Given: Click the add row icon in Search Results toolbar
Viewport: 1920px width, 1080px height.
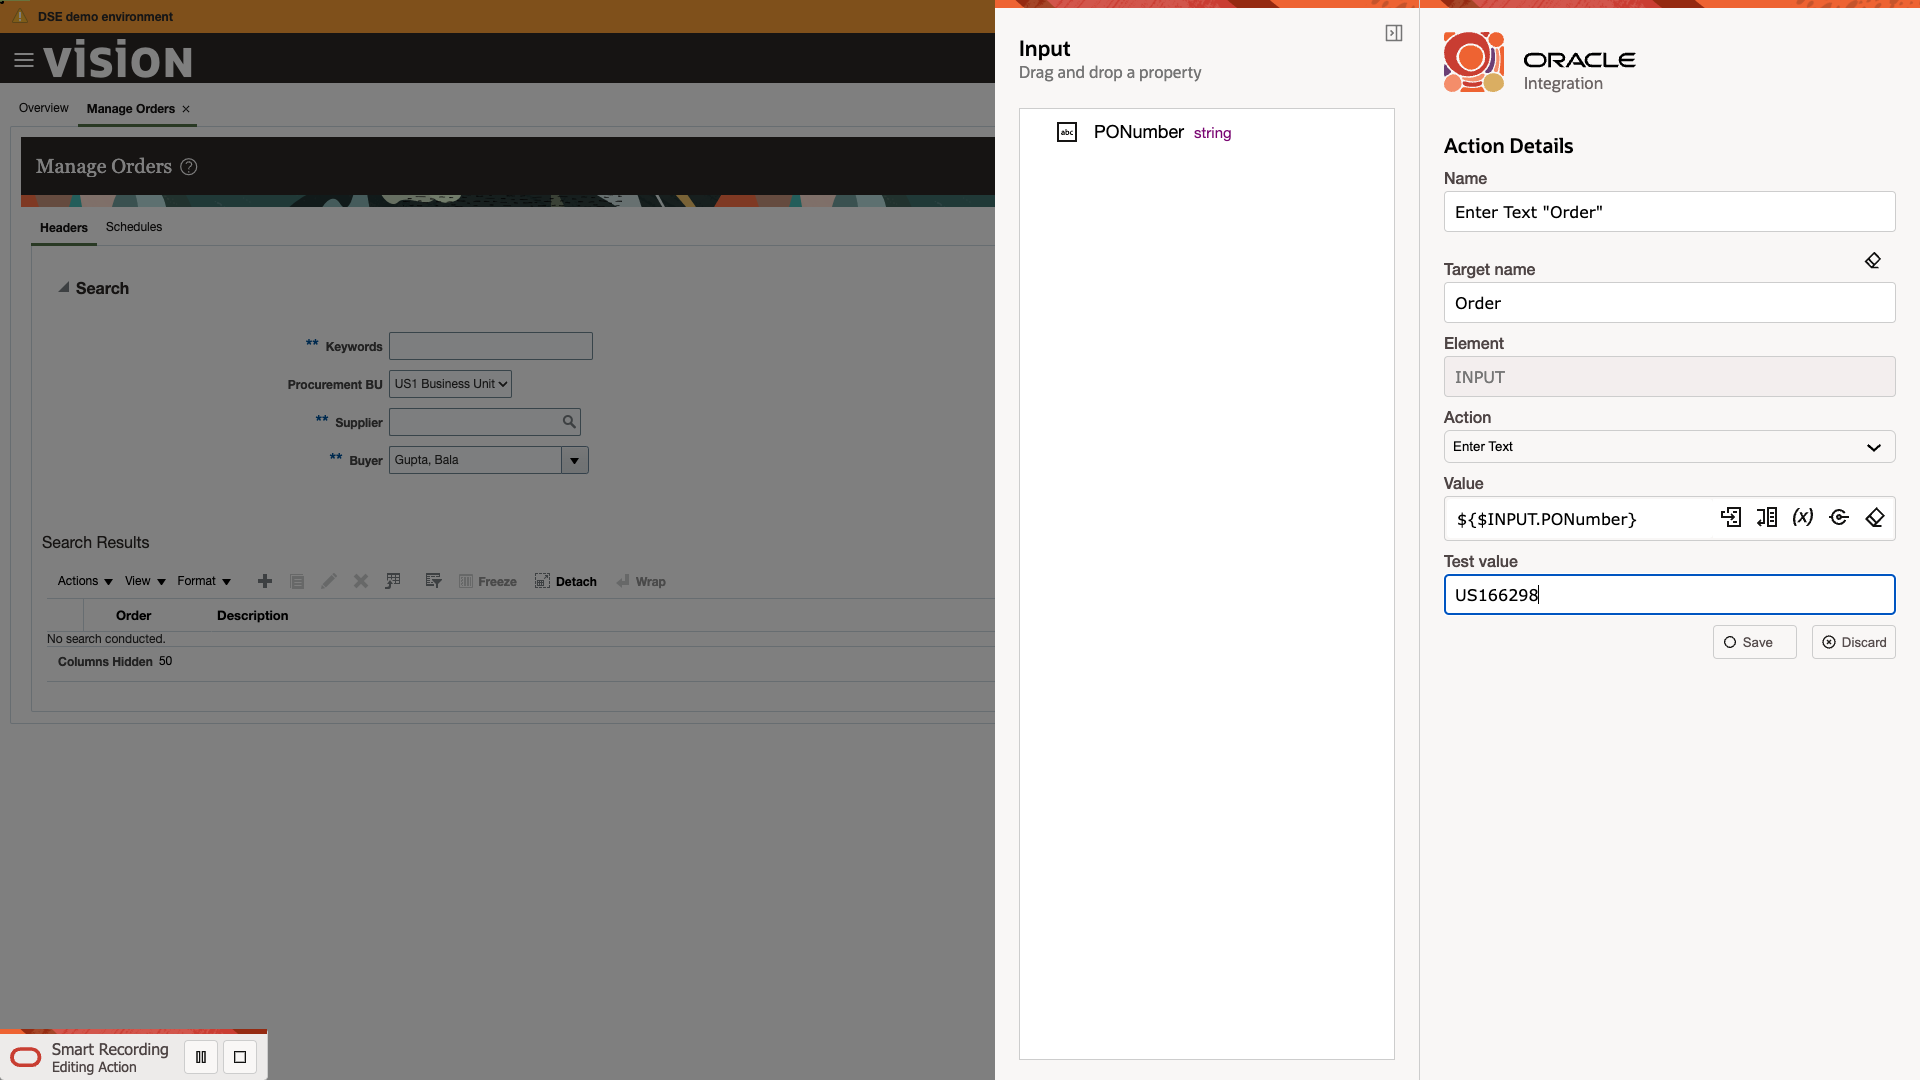Looking at the screenshot, I should (265, 581).
